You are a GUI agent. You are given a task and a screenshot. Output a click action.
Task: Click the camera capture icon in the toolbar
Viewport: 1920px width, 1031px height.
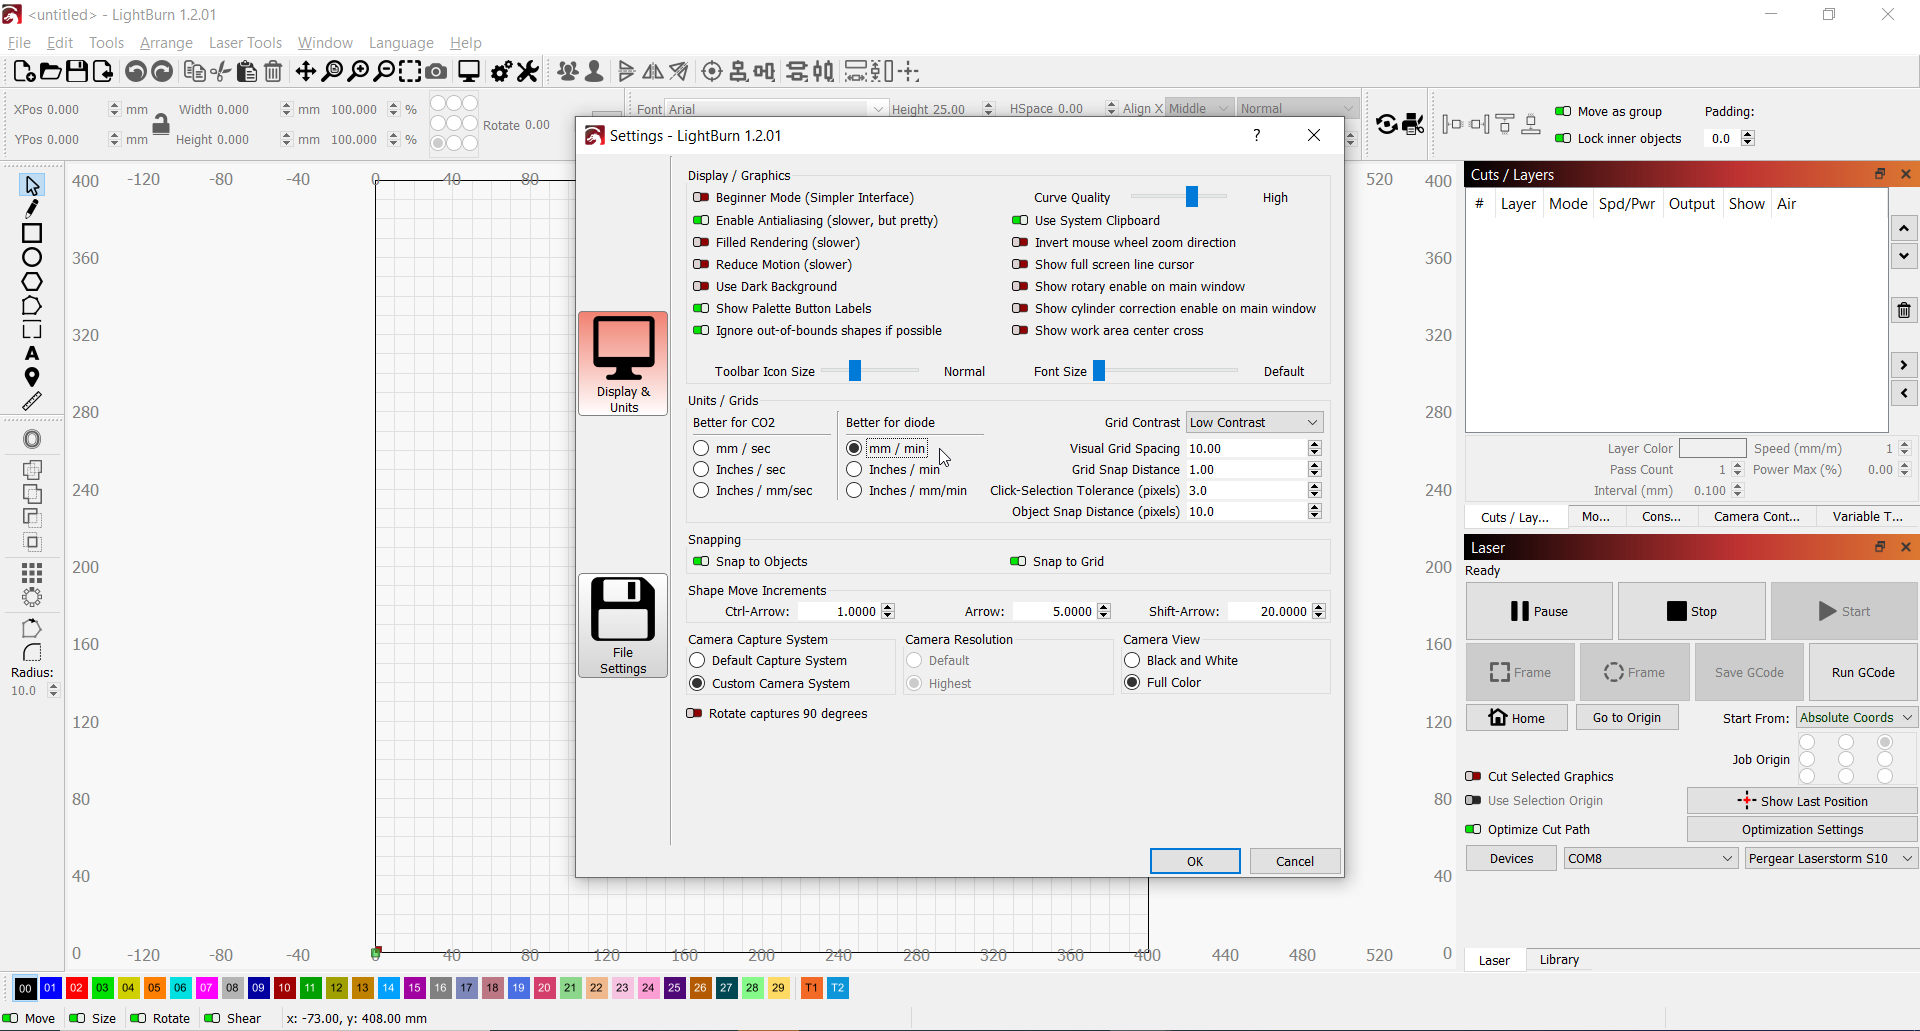[x=436, y=71]
